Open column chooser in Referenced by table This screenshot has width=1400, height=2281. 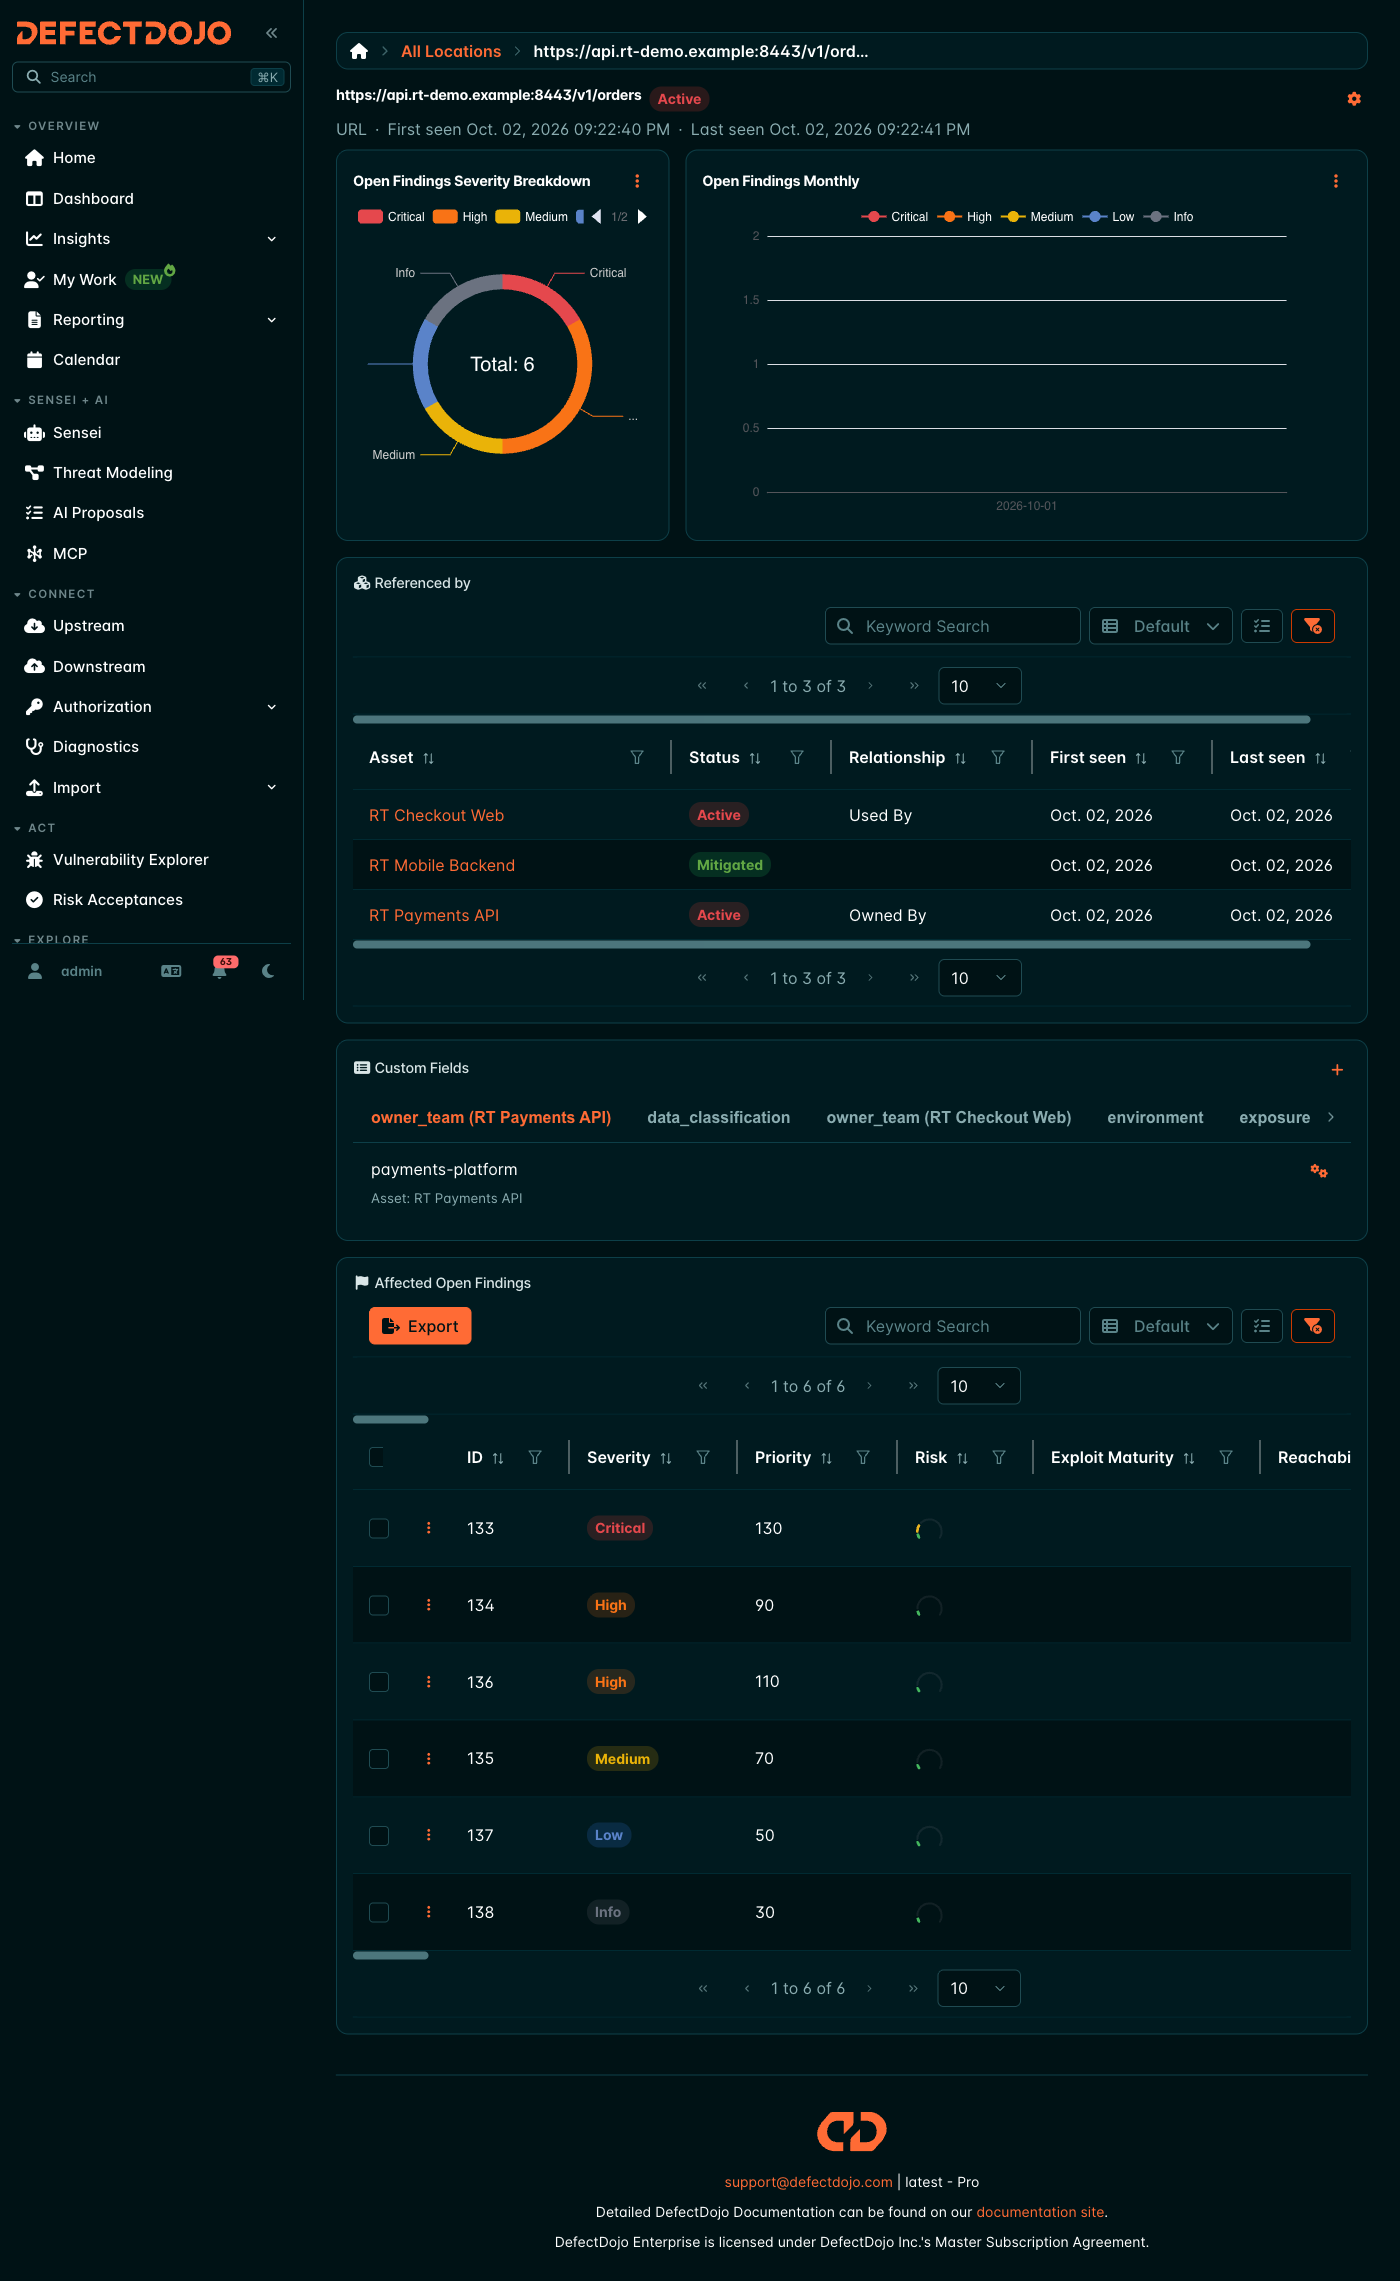click(1262, 626)
